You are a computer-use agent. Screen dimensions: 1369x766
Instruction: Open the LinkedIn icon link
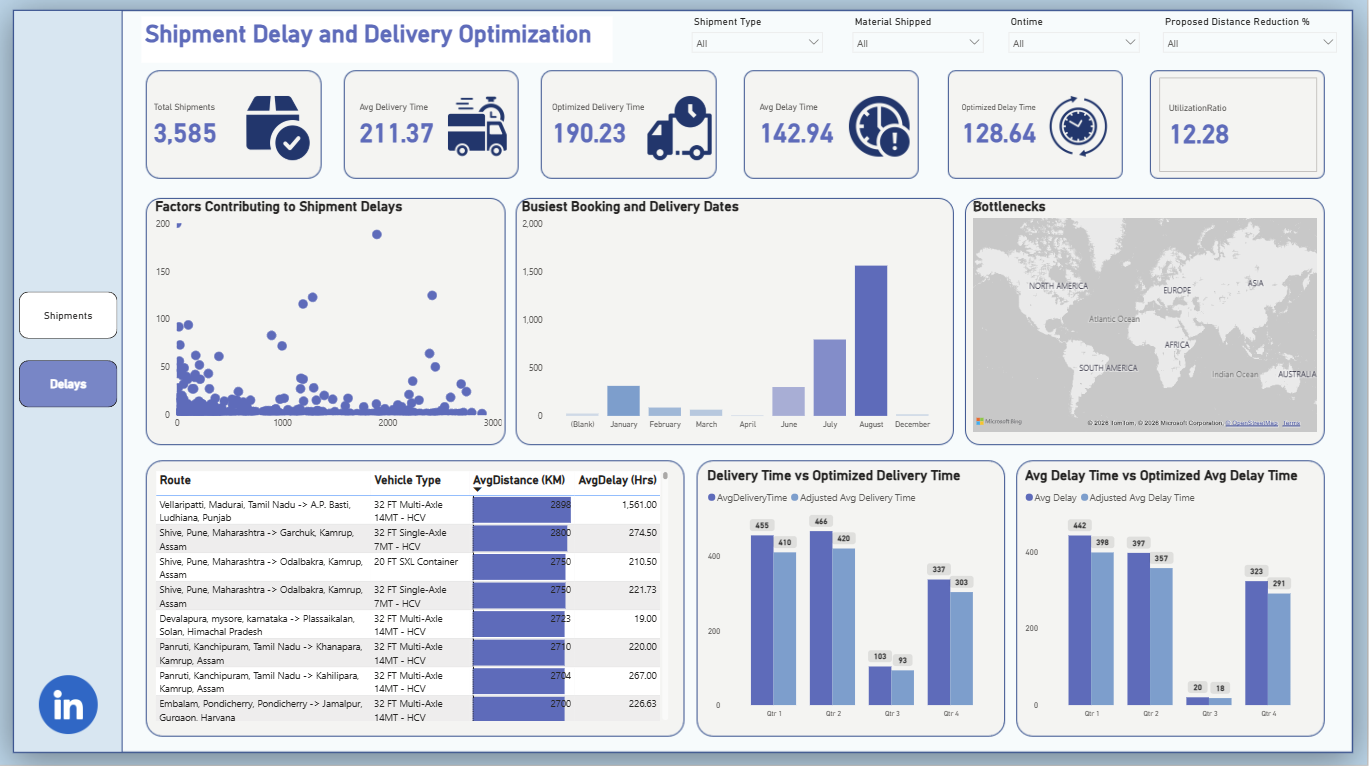pyautogui.click(x=68, y=705)
